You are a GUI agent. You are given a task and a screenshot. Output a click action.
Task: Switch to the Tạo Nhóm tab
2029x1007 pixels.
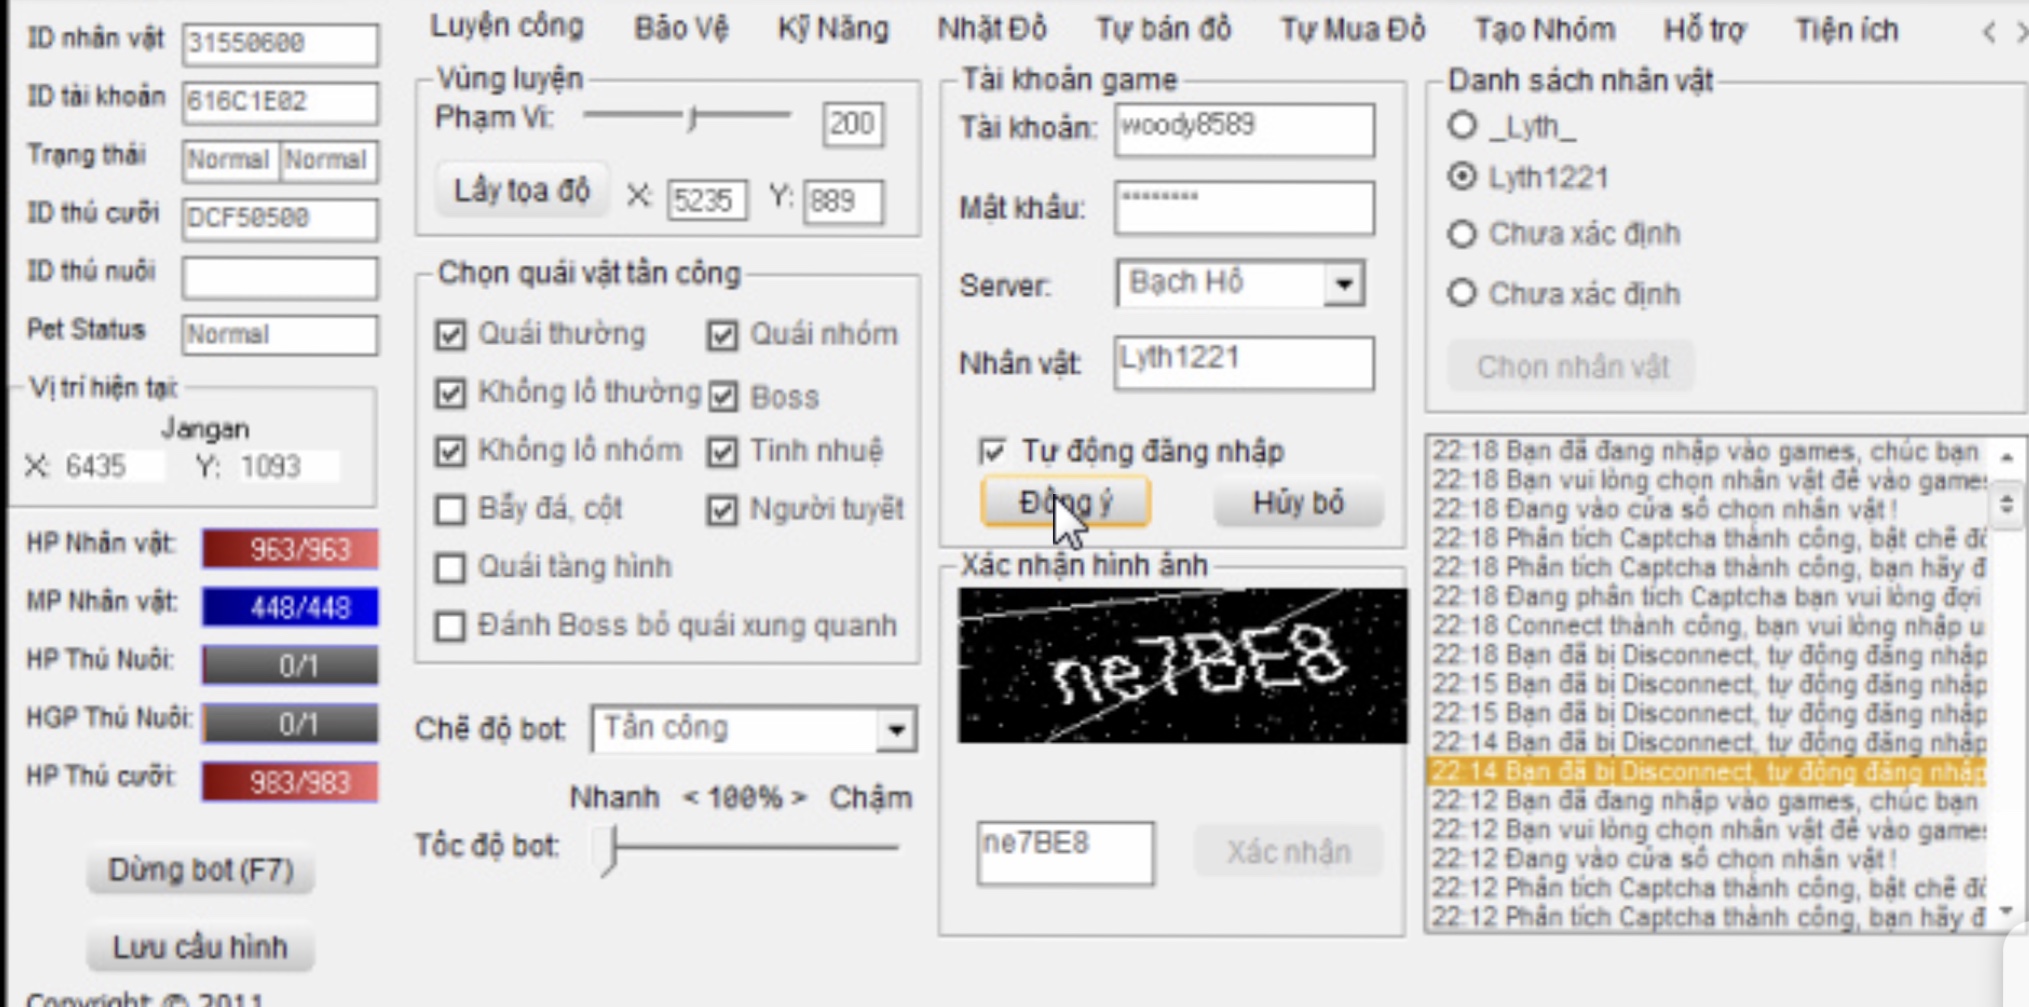[1544, 30]
